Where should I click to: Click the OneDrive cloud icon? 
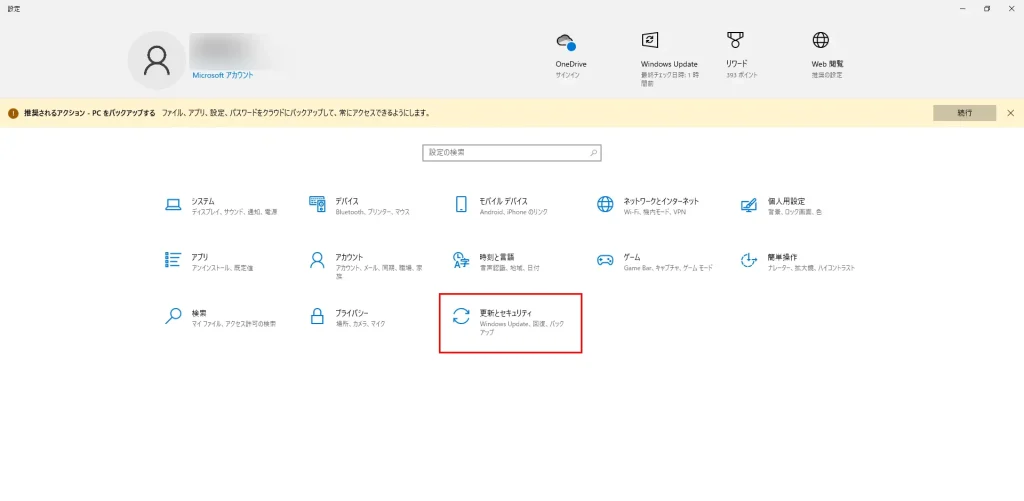(x=566, y=42)
